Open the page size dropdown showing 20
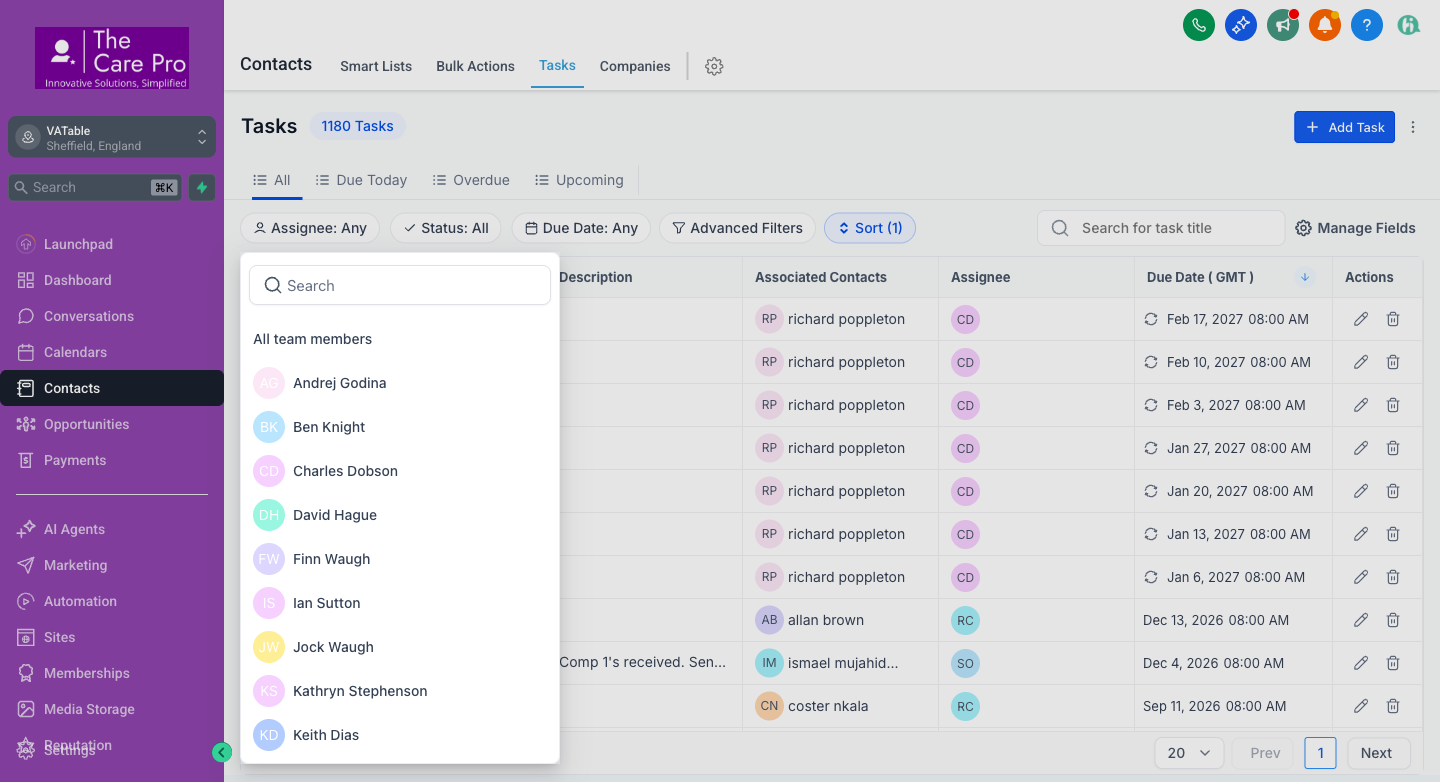This screenshot has height=782, width=1440. tap(1189, 752)
